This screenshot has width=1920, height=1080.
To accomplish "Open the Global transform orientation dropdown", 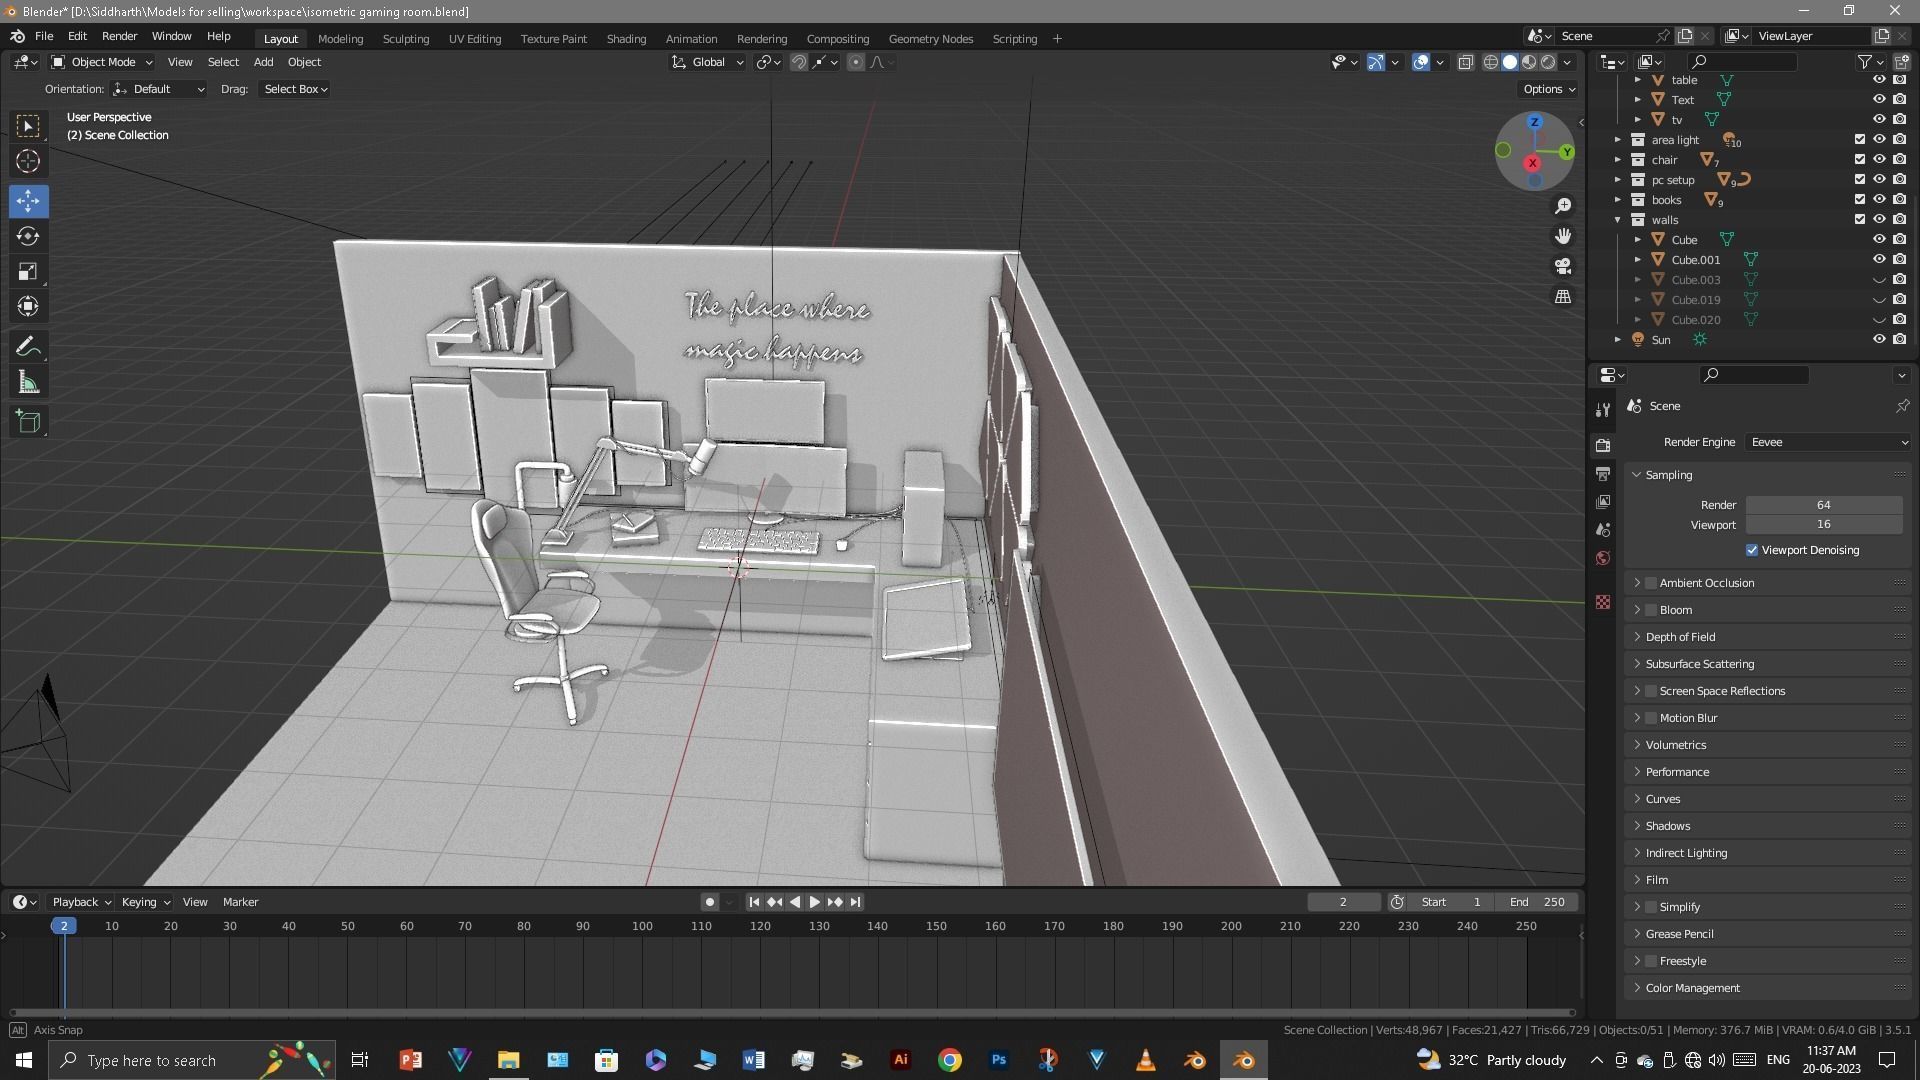I will coord(707,62).
